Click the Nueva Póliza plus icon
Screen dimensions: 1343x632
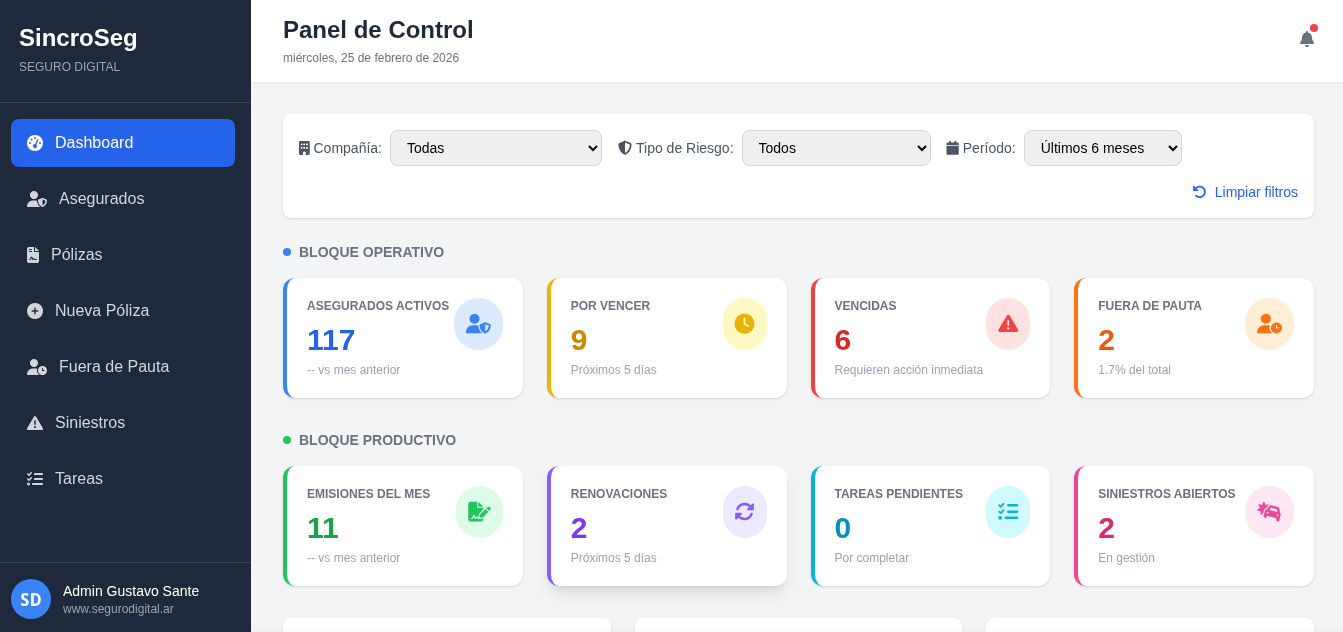(x=35, y=310)
